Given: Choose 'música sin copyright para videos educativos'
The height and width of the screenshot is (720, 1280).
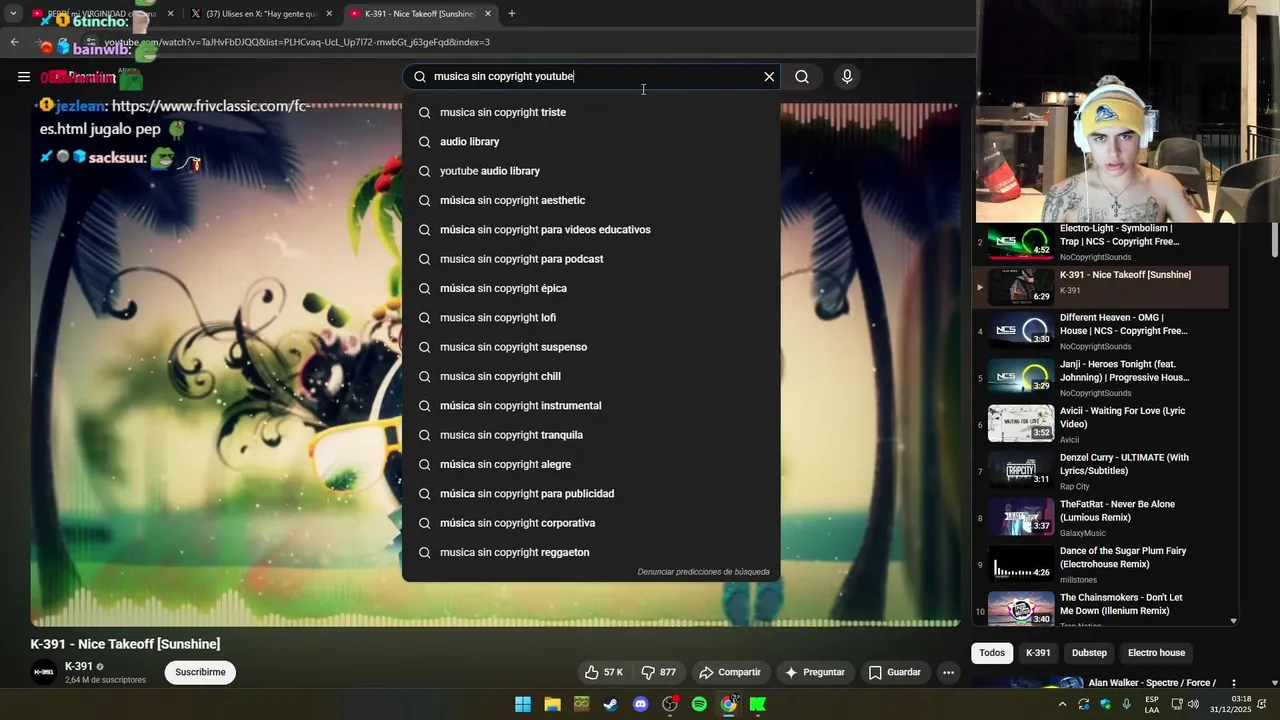Looking at the screenshot, I should pos(591,230).
